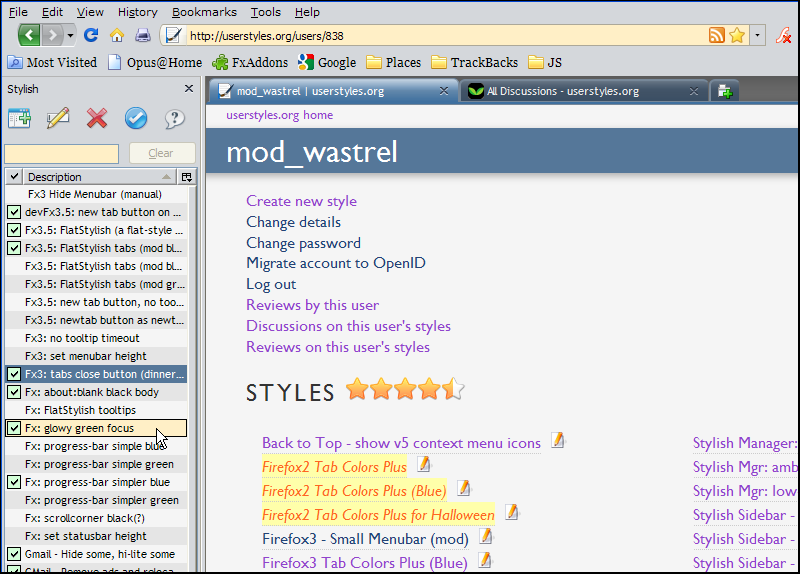Bookmark this page with the star icon
Image resolution: width=800 pixels, height=574 pixels.
(x=737, y=35)
